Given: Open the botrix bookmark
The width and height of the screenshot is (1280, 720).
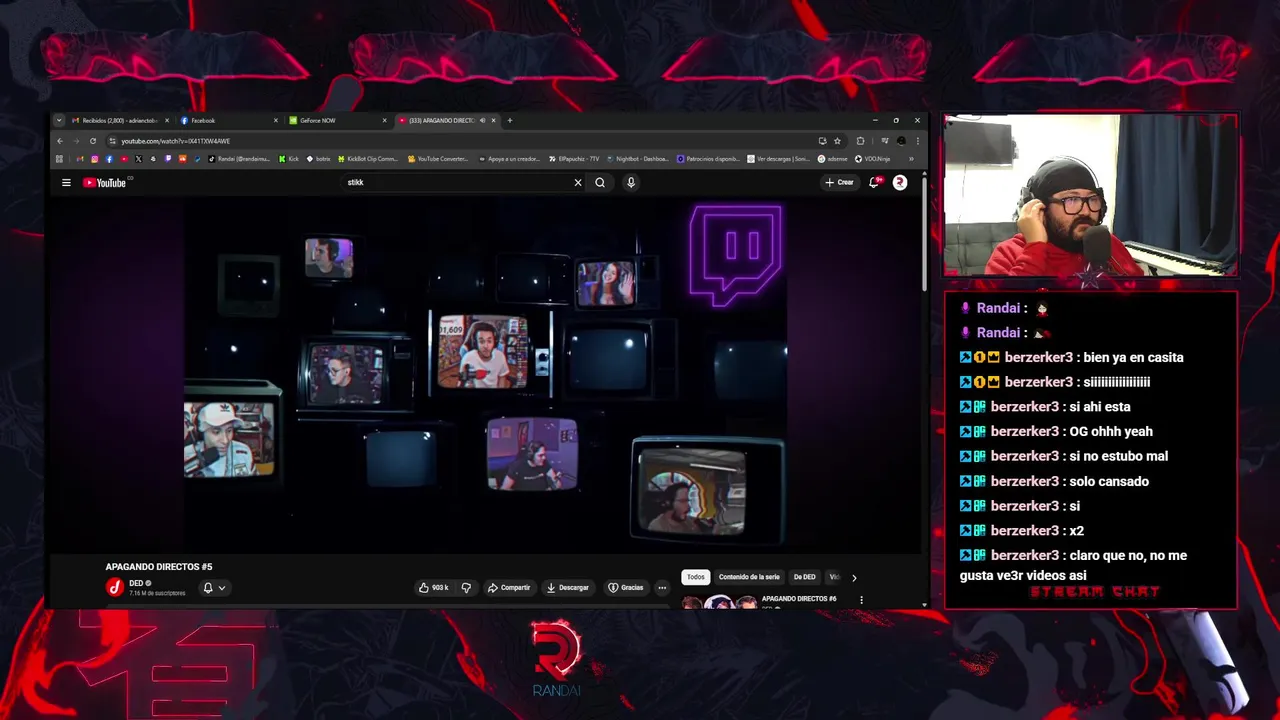Looking at the screenshot, I should pyautogui.click(x=318, y=159).
